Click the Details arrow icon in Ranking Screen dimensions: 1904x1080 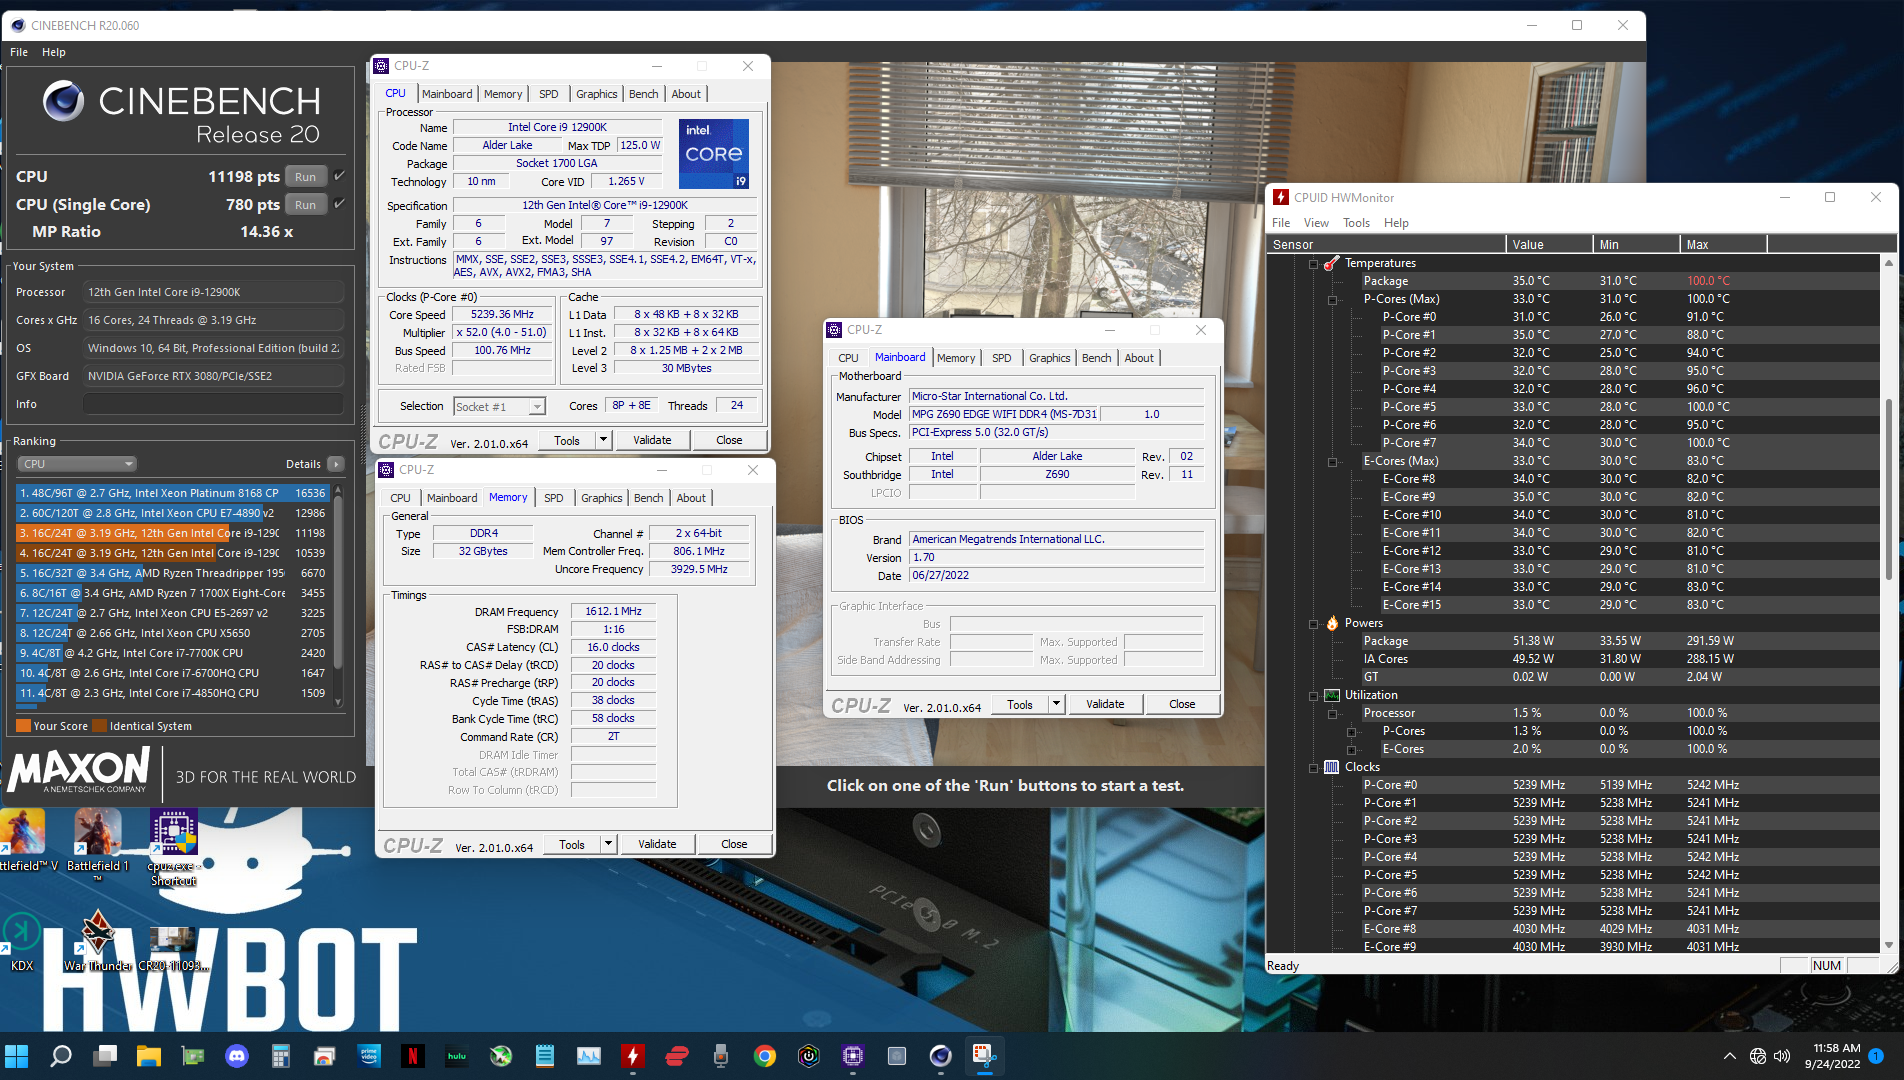point(336,464)
